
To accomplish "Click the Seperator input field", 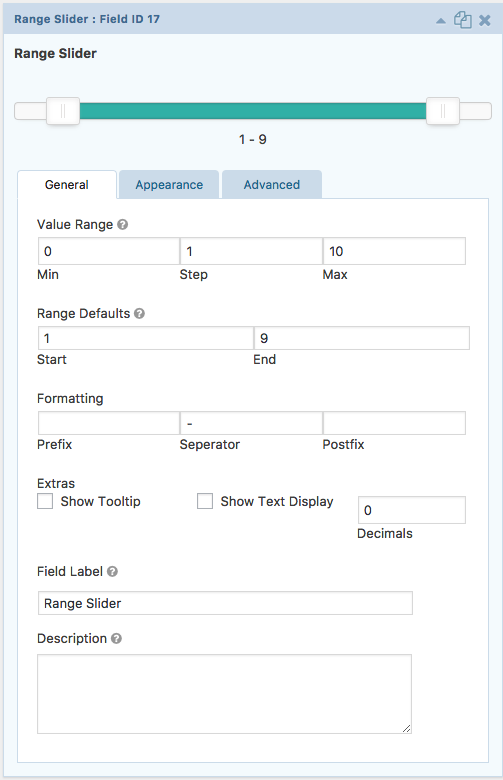I will pos(251,423).
